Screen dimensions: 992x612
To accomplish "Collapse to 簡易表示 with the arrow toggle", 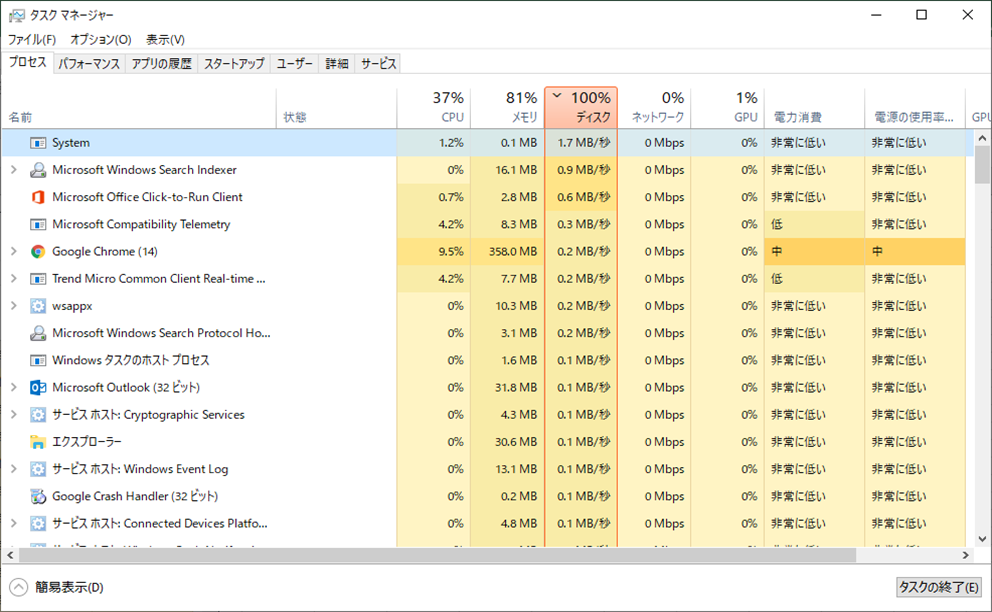I will 19,587.
